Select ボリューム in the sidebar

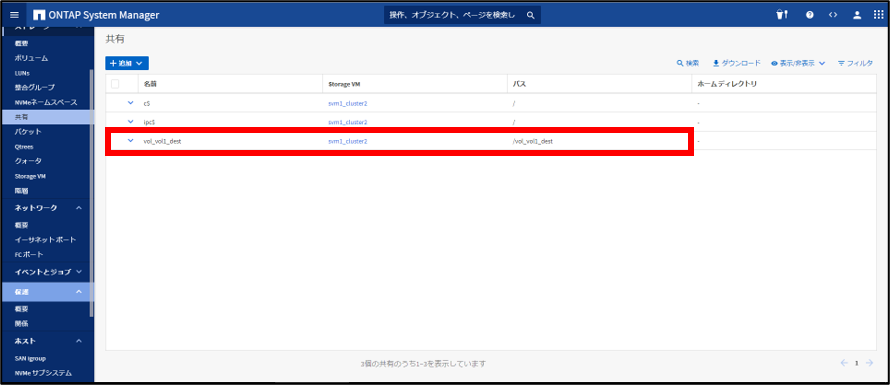coord(31,58)
